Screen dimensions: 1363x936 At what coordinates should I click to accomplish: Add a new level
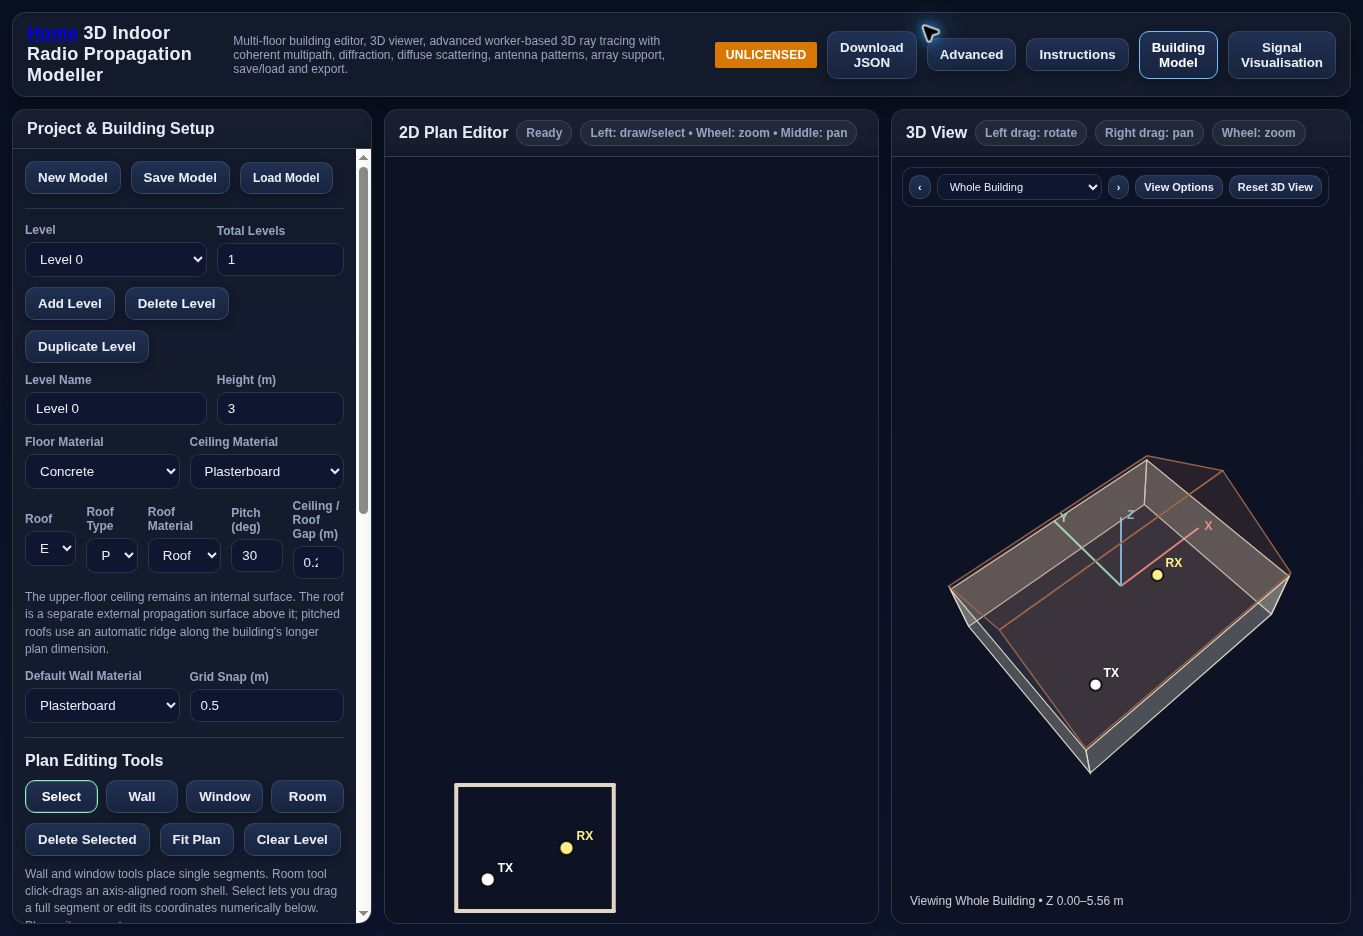[70, 304]
